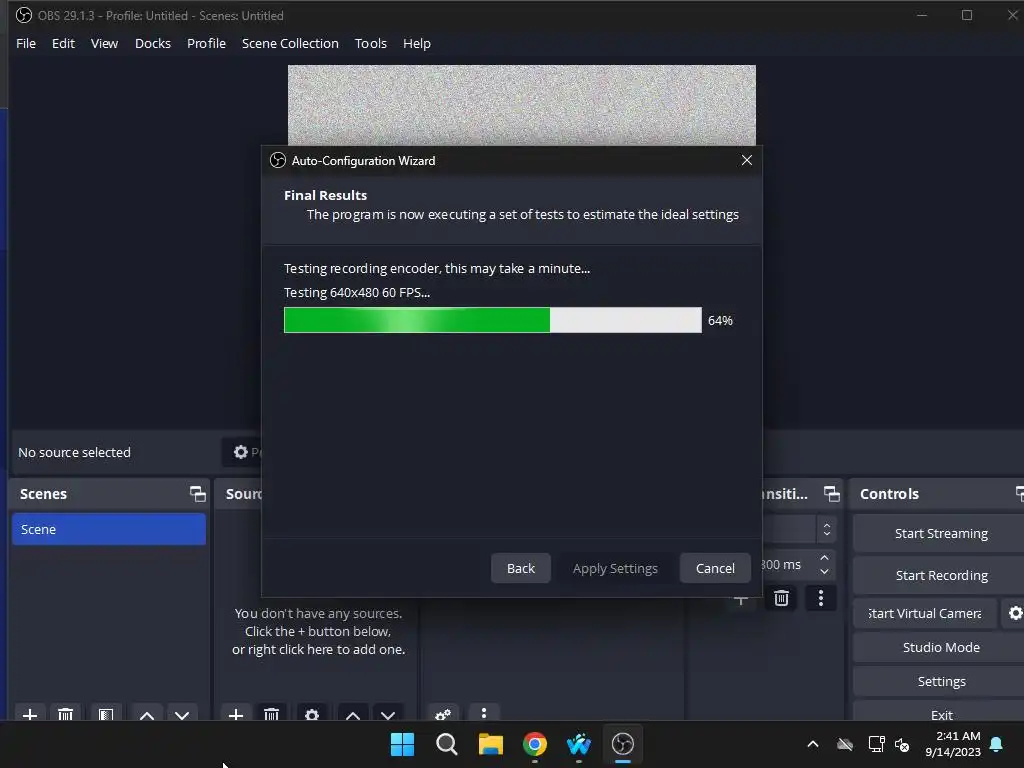Open the File menu

pos(26,43)
